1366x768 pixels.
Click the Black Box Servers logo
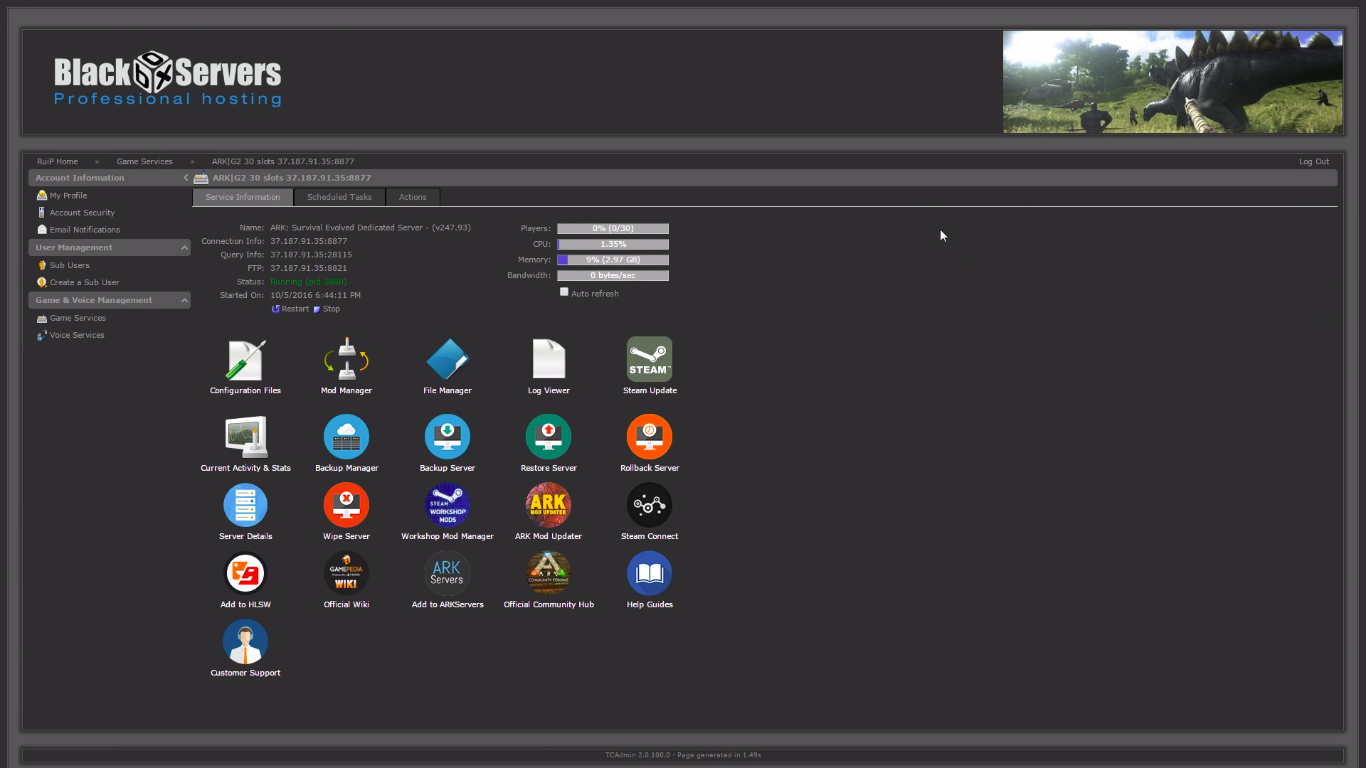click(168, 79)
